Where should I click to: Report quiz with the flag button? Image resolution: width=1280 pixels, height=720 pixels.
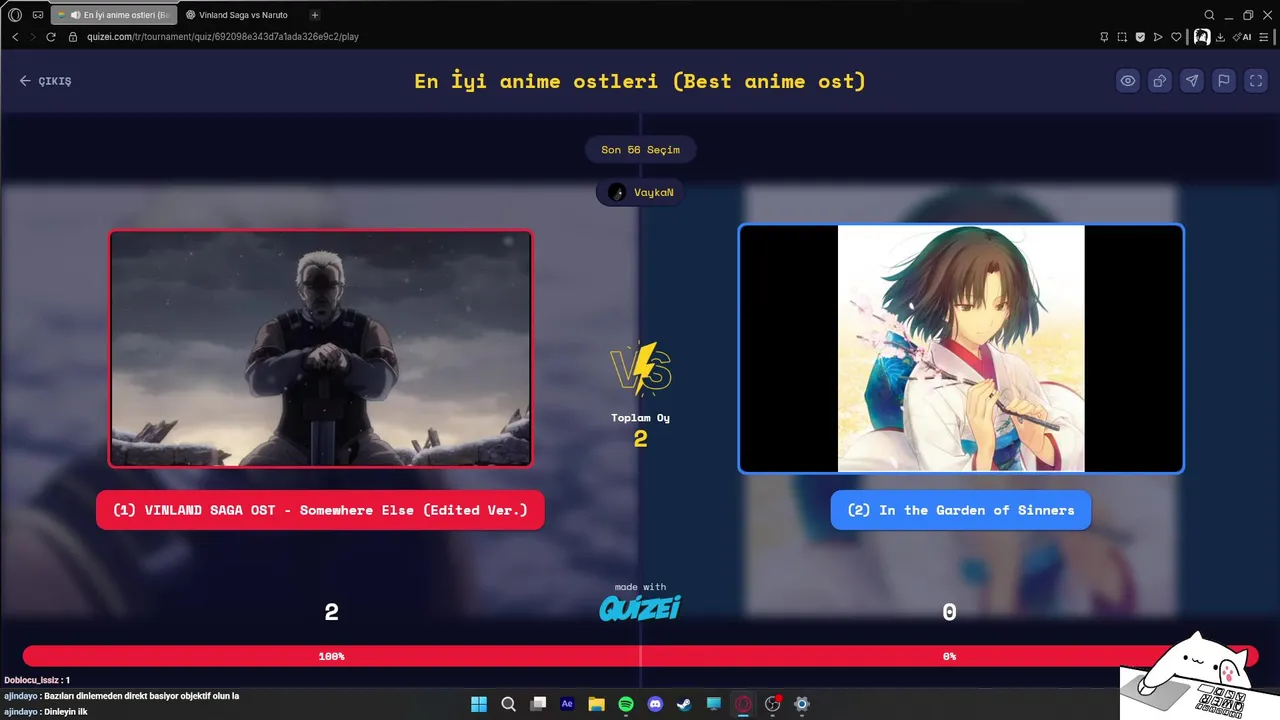[x=1224, y=81]
